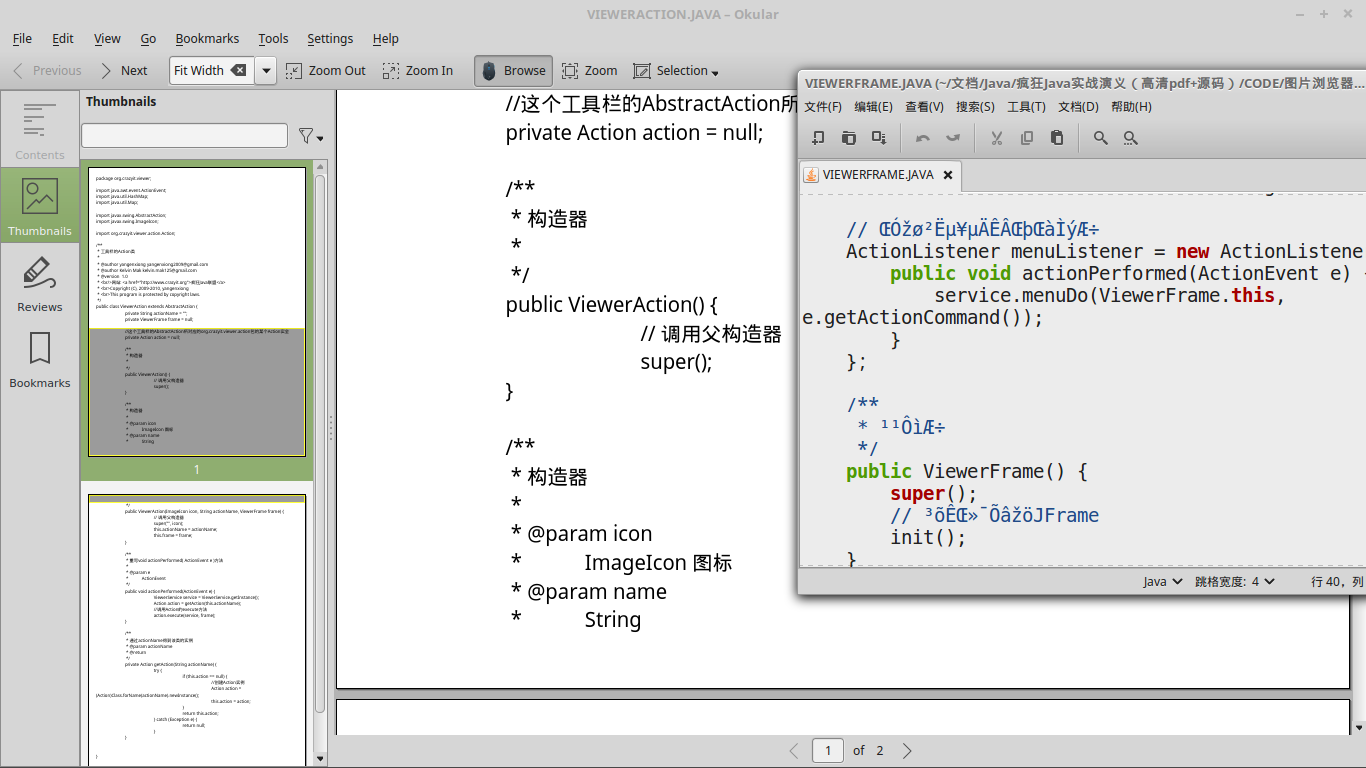Image resolution: width=1366 pixels, height=768 pixels.
Task: Open the File menu in Okular
Action: tap(22, 38)
